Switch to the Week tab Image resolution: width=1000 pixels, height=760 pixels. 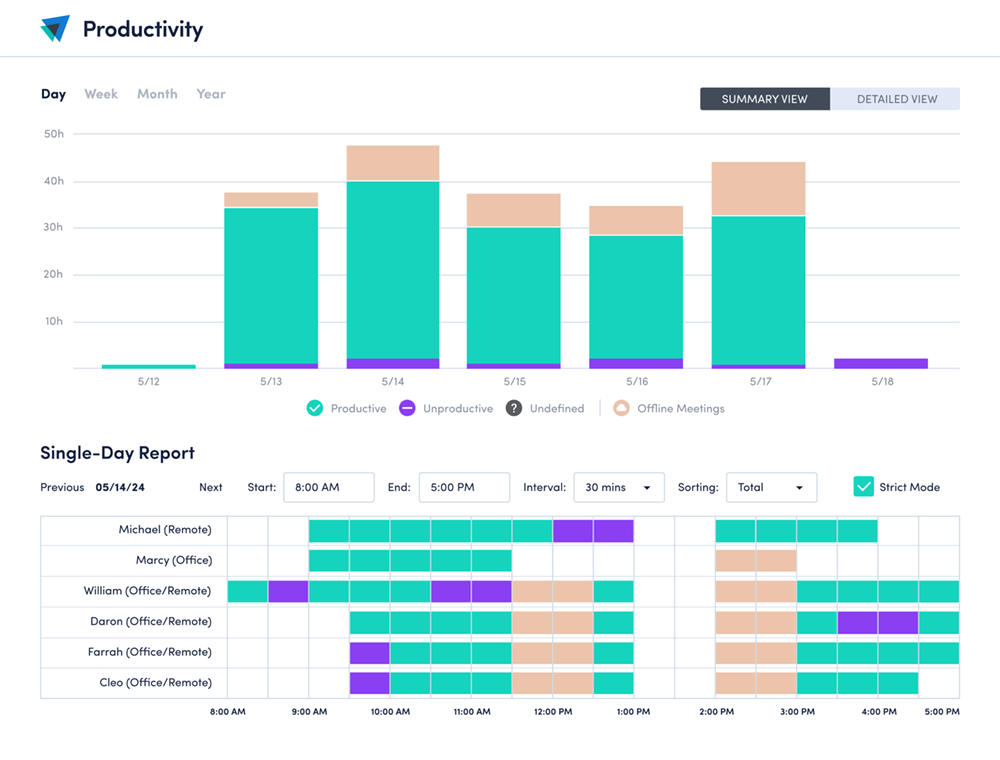tap(101, 94)
